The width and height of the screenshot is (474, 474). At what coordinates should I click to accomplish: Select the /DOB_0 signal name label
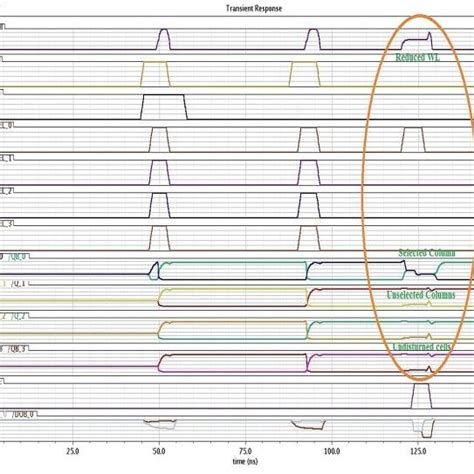pyautogui.click(x=23, y=415)
